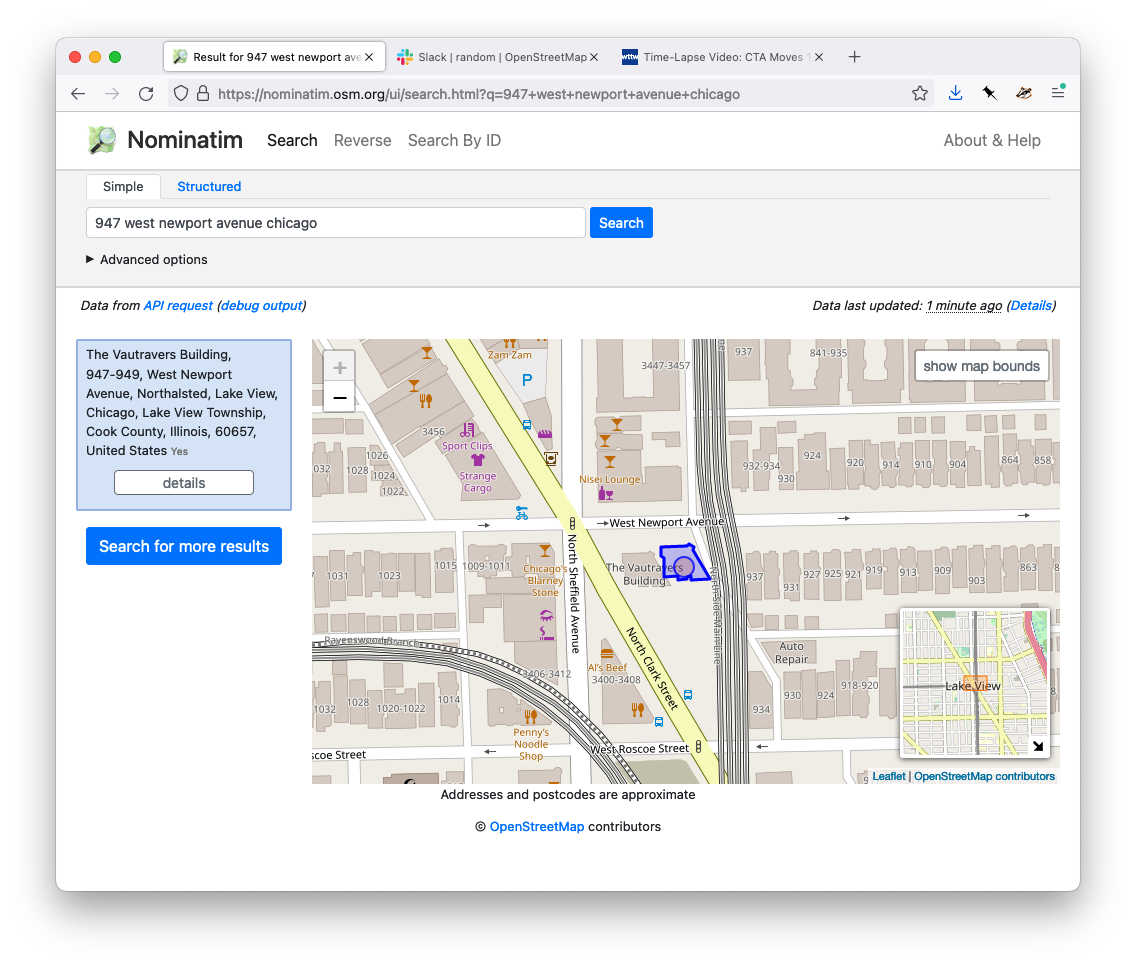Select the Structured search tab

click(x=209, y=186)
